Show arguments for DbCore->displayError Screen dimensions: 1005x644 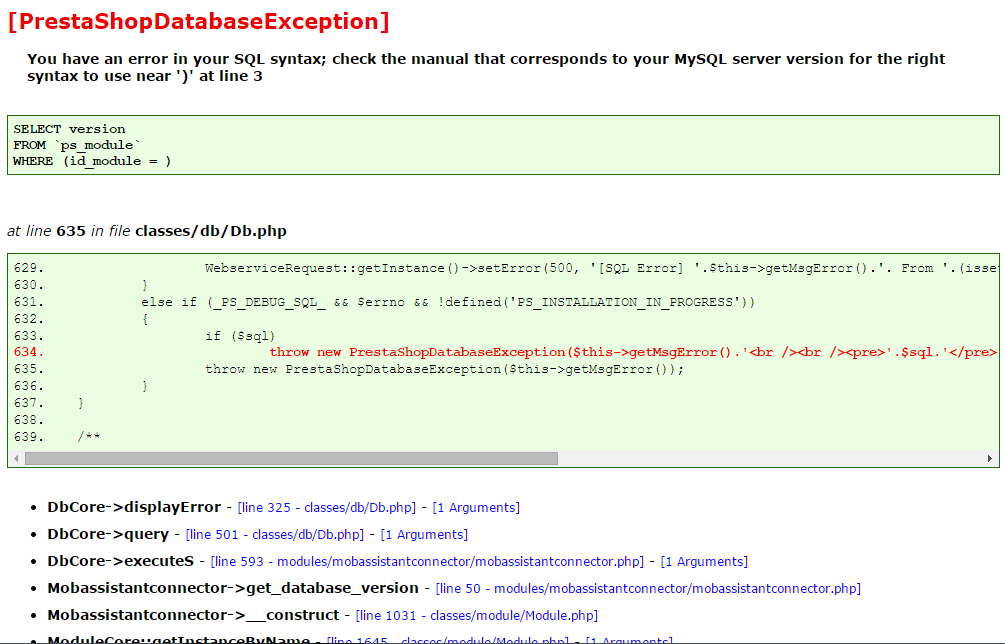(476, 508)
